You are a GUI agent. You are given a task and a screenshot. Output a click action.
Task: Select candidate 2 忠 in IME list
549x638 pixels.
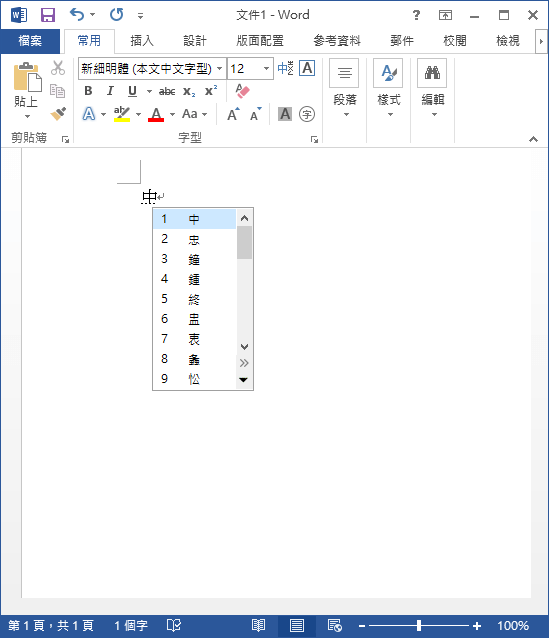coord(195,239)
